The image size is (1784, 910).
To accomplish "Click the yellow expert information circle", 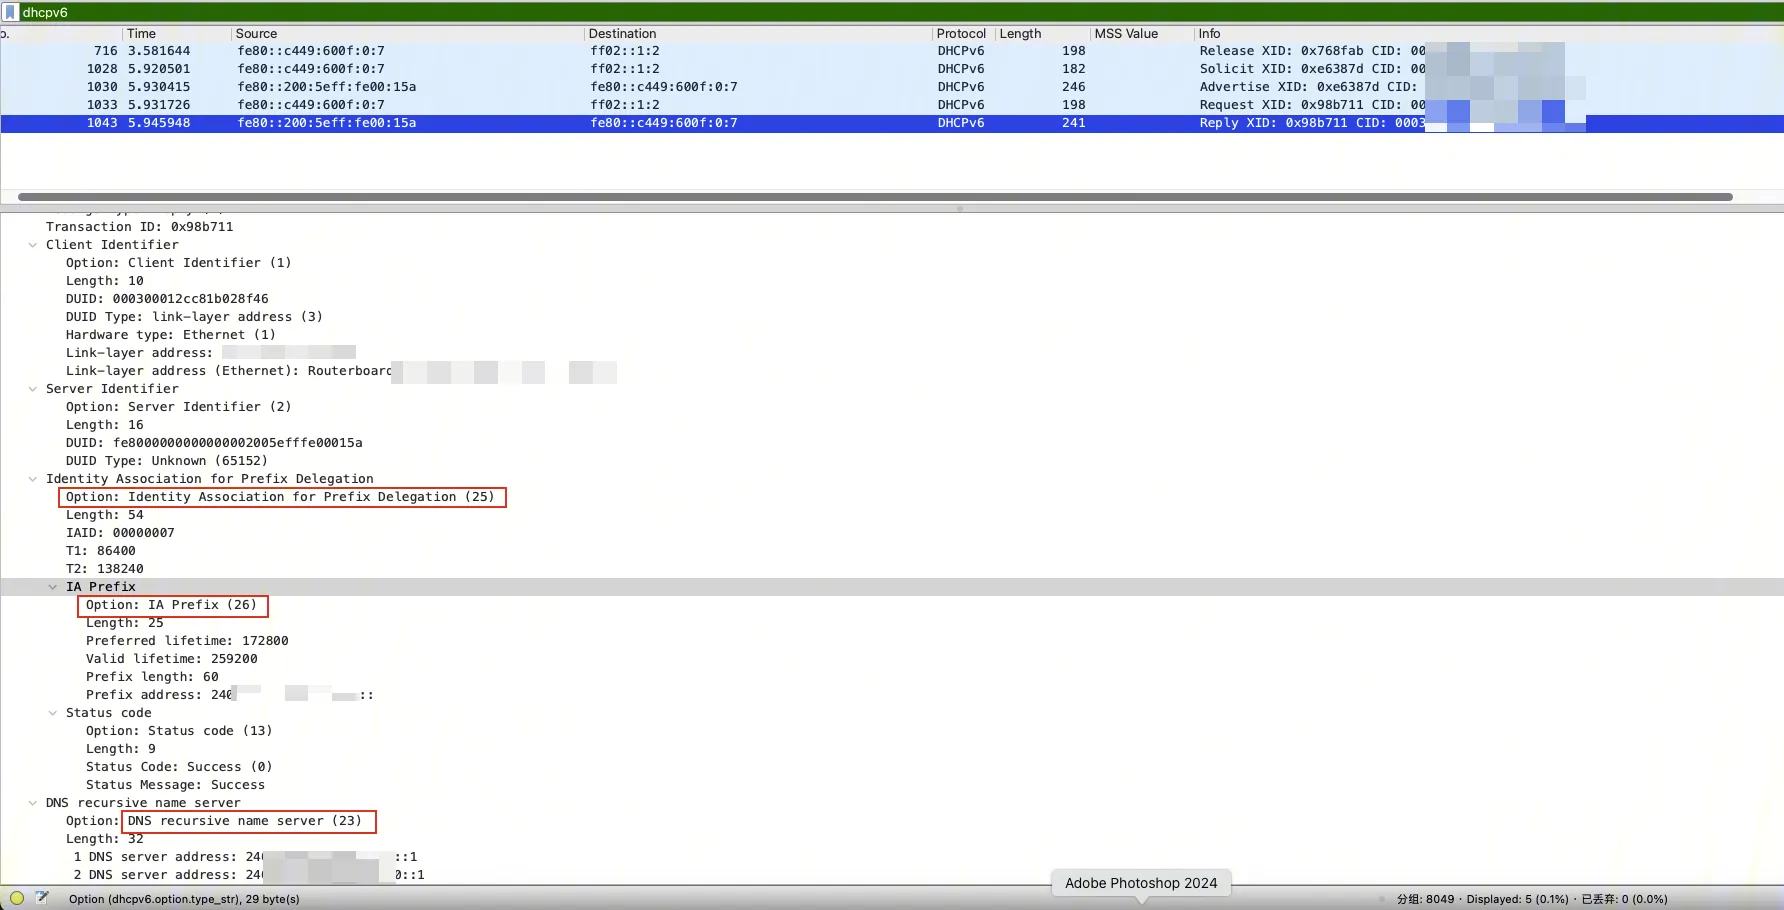I will coord(17,898).
